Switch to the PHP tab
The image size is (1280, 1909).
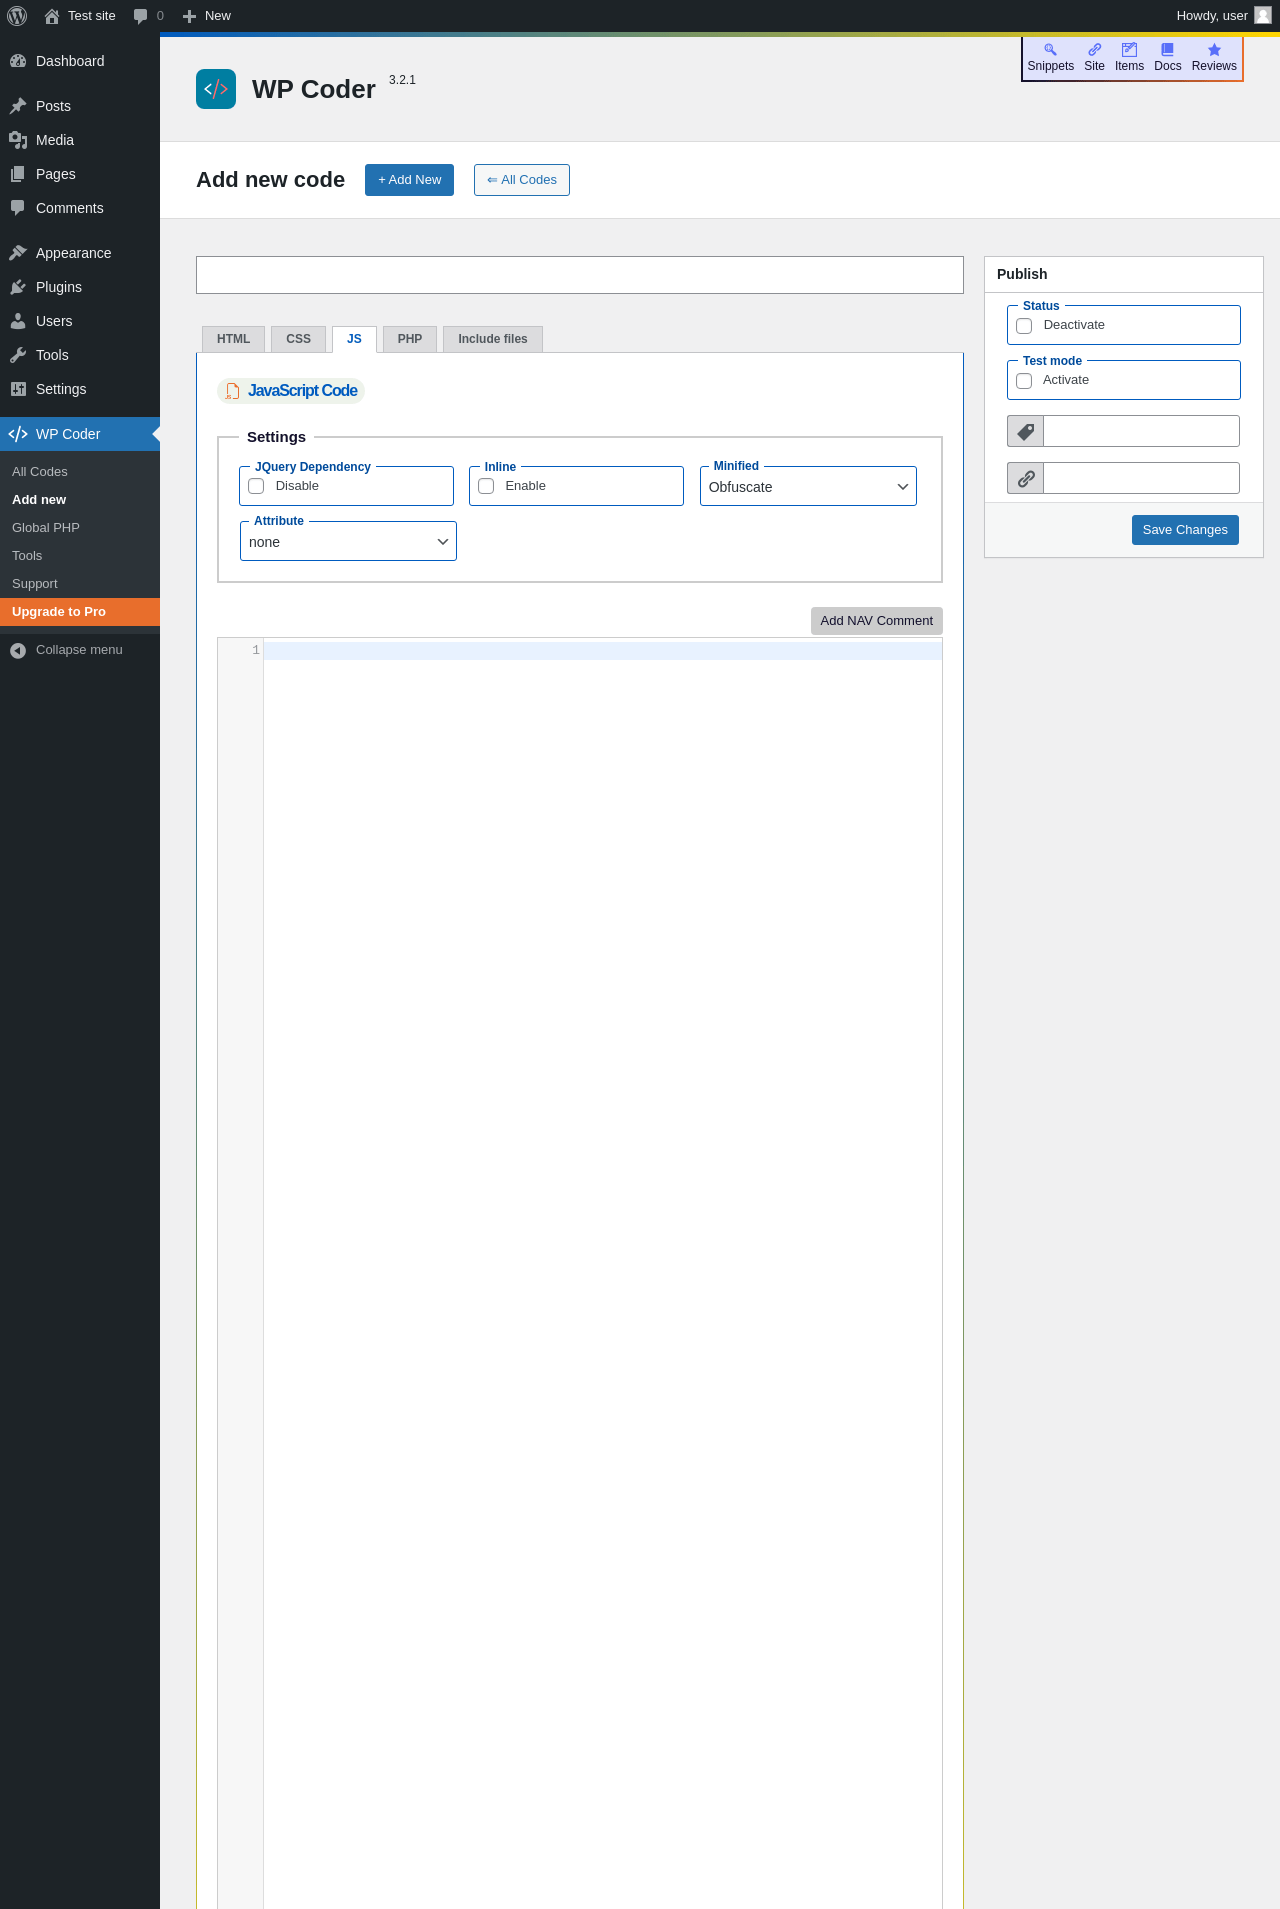[x=410, y=339]
